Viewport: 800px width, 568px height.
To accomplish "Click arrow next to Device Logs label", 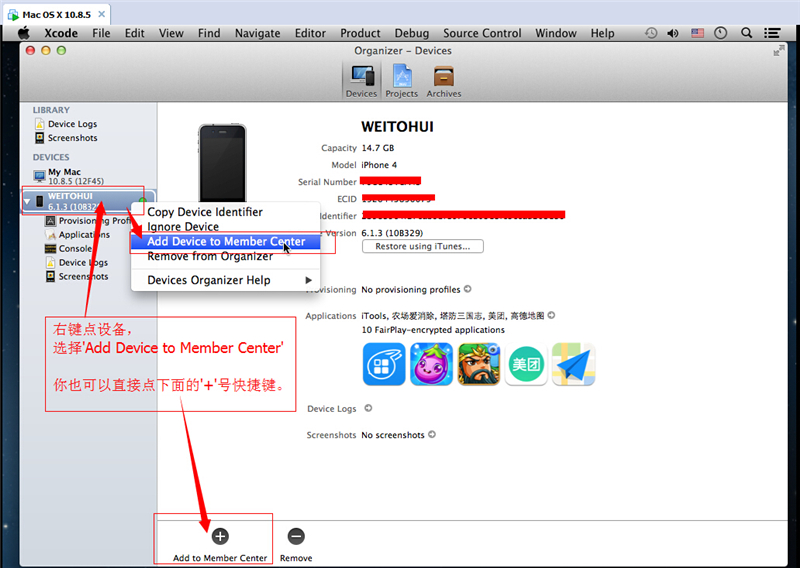I will pyautogui.click(x=368, y=408).
